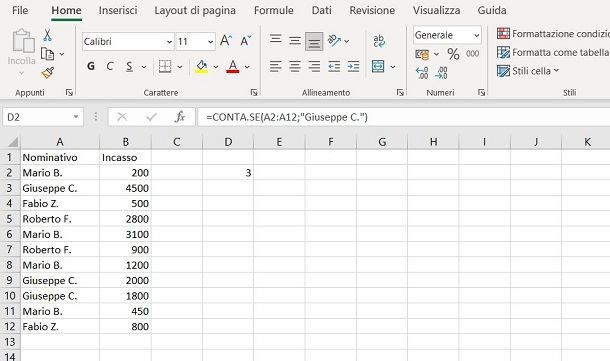Image resolution: width=610 pixels, height=361 pixels.
Task: Toggle bottom vertical alignment
Action: pos(314,41)
